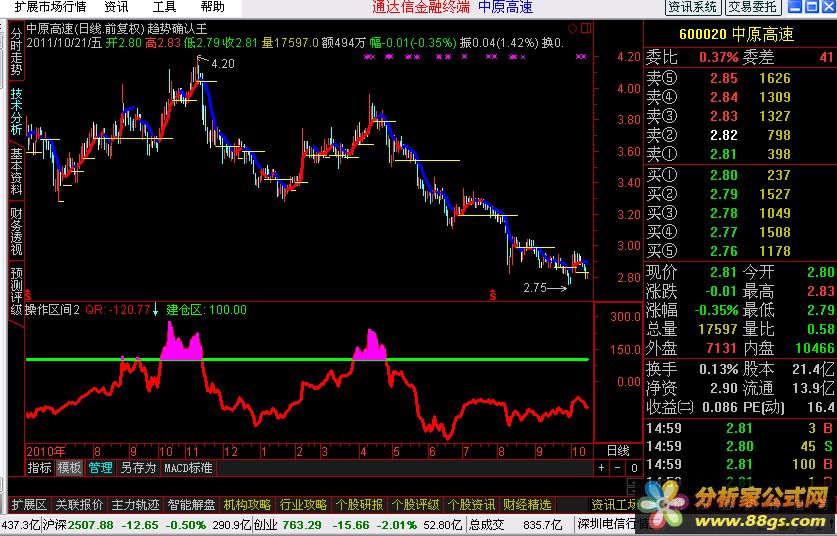
Task: Open the 帮助 menu
Action: [212, 7]
